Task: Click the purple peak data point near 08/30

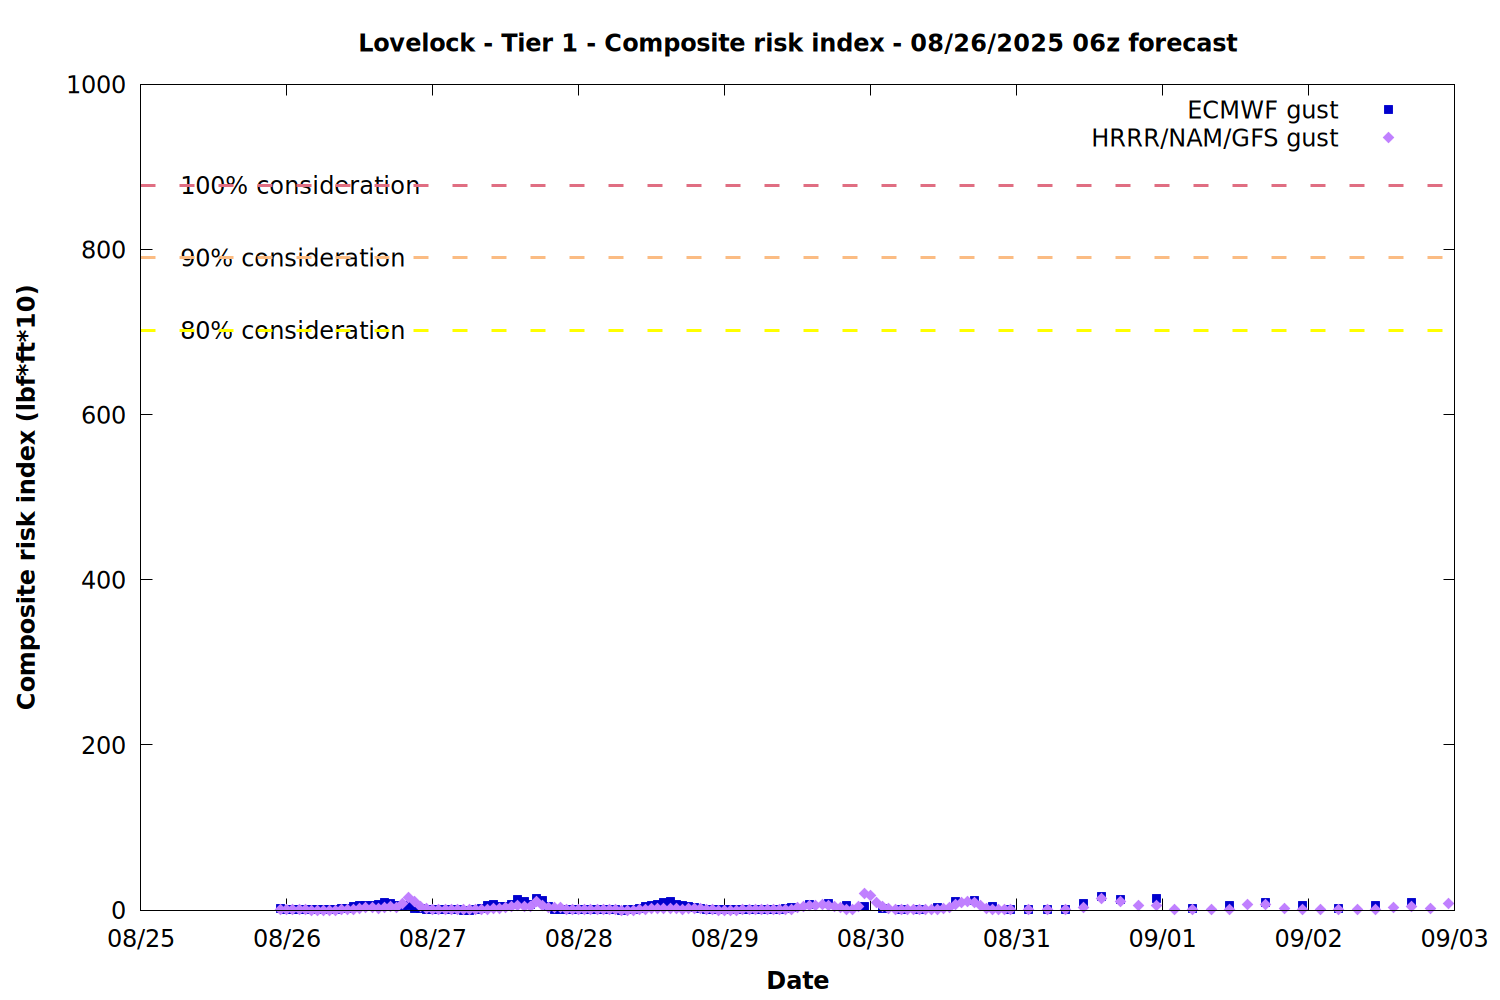Action: coord(865,894)
